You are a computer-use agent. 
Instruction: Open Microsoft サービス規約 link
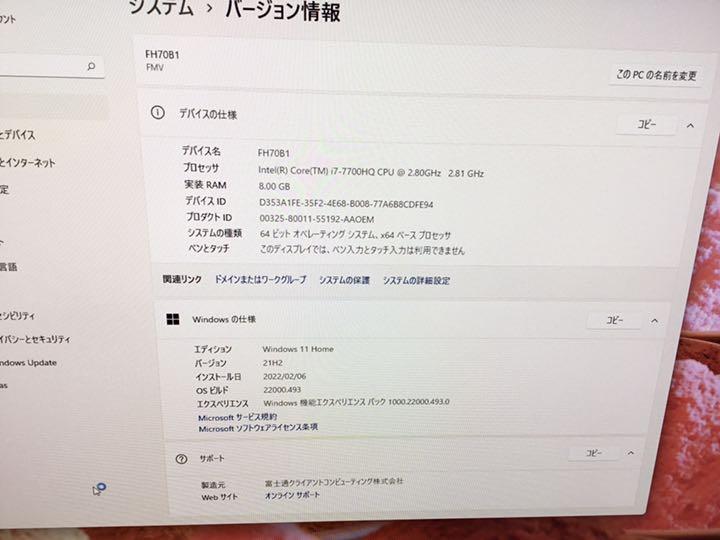[237, 417]
